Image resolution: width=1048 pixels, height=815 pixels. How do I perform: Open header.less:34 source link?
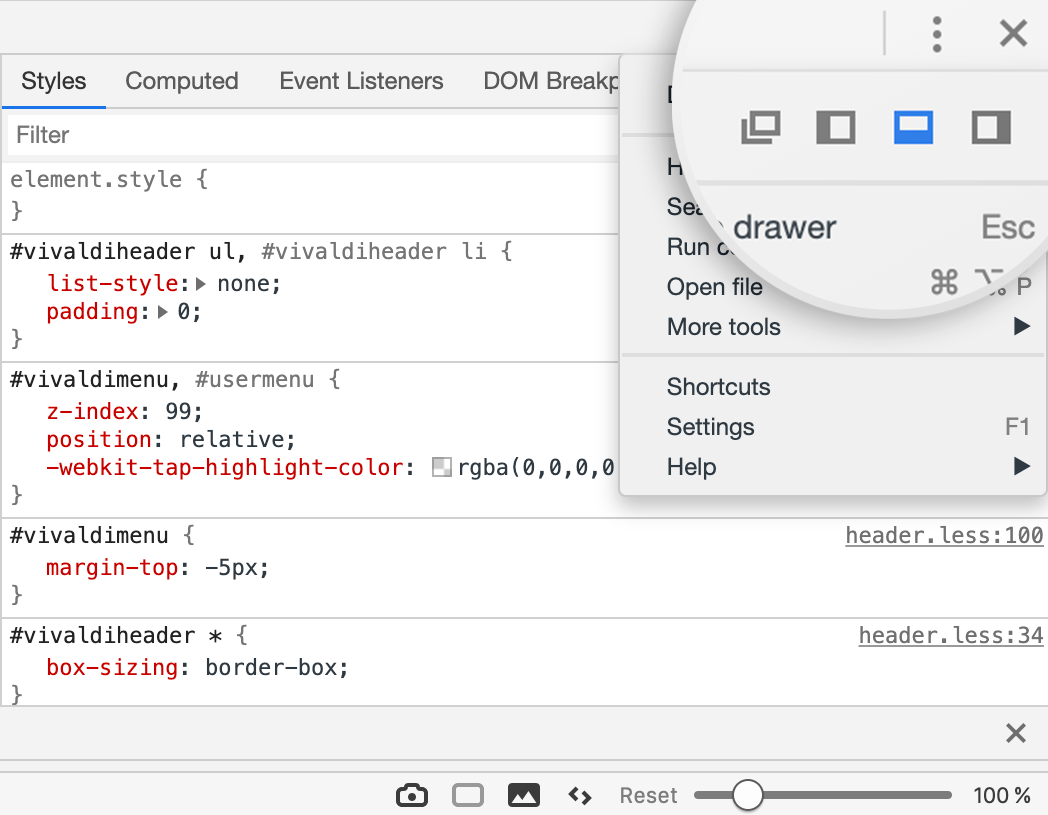point(950,635)
